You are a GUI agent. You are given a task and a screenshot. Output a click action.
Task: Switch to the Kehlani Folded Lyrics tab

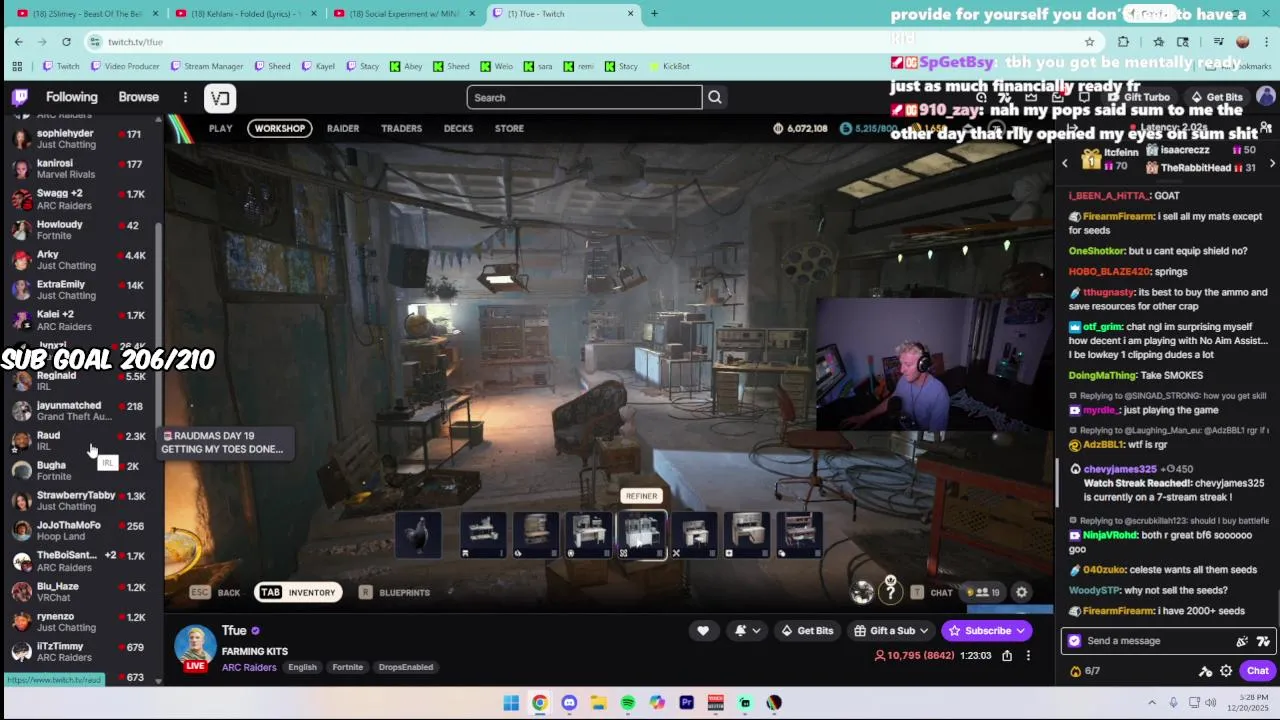tap(246, 13)
